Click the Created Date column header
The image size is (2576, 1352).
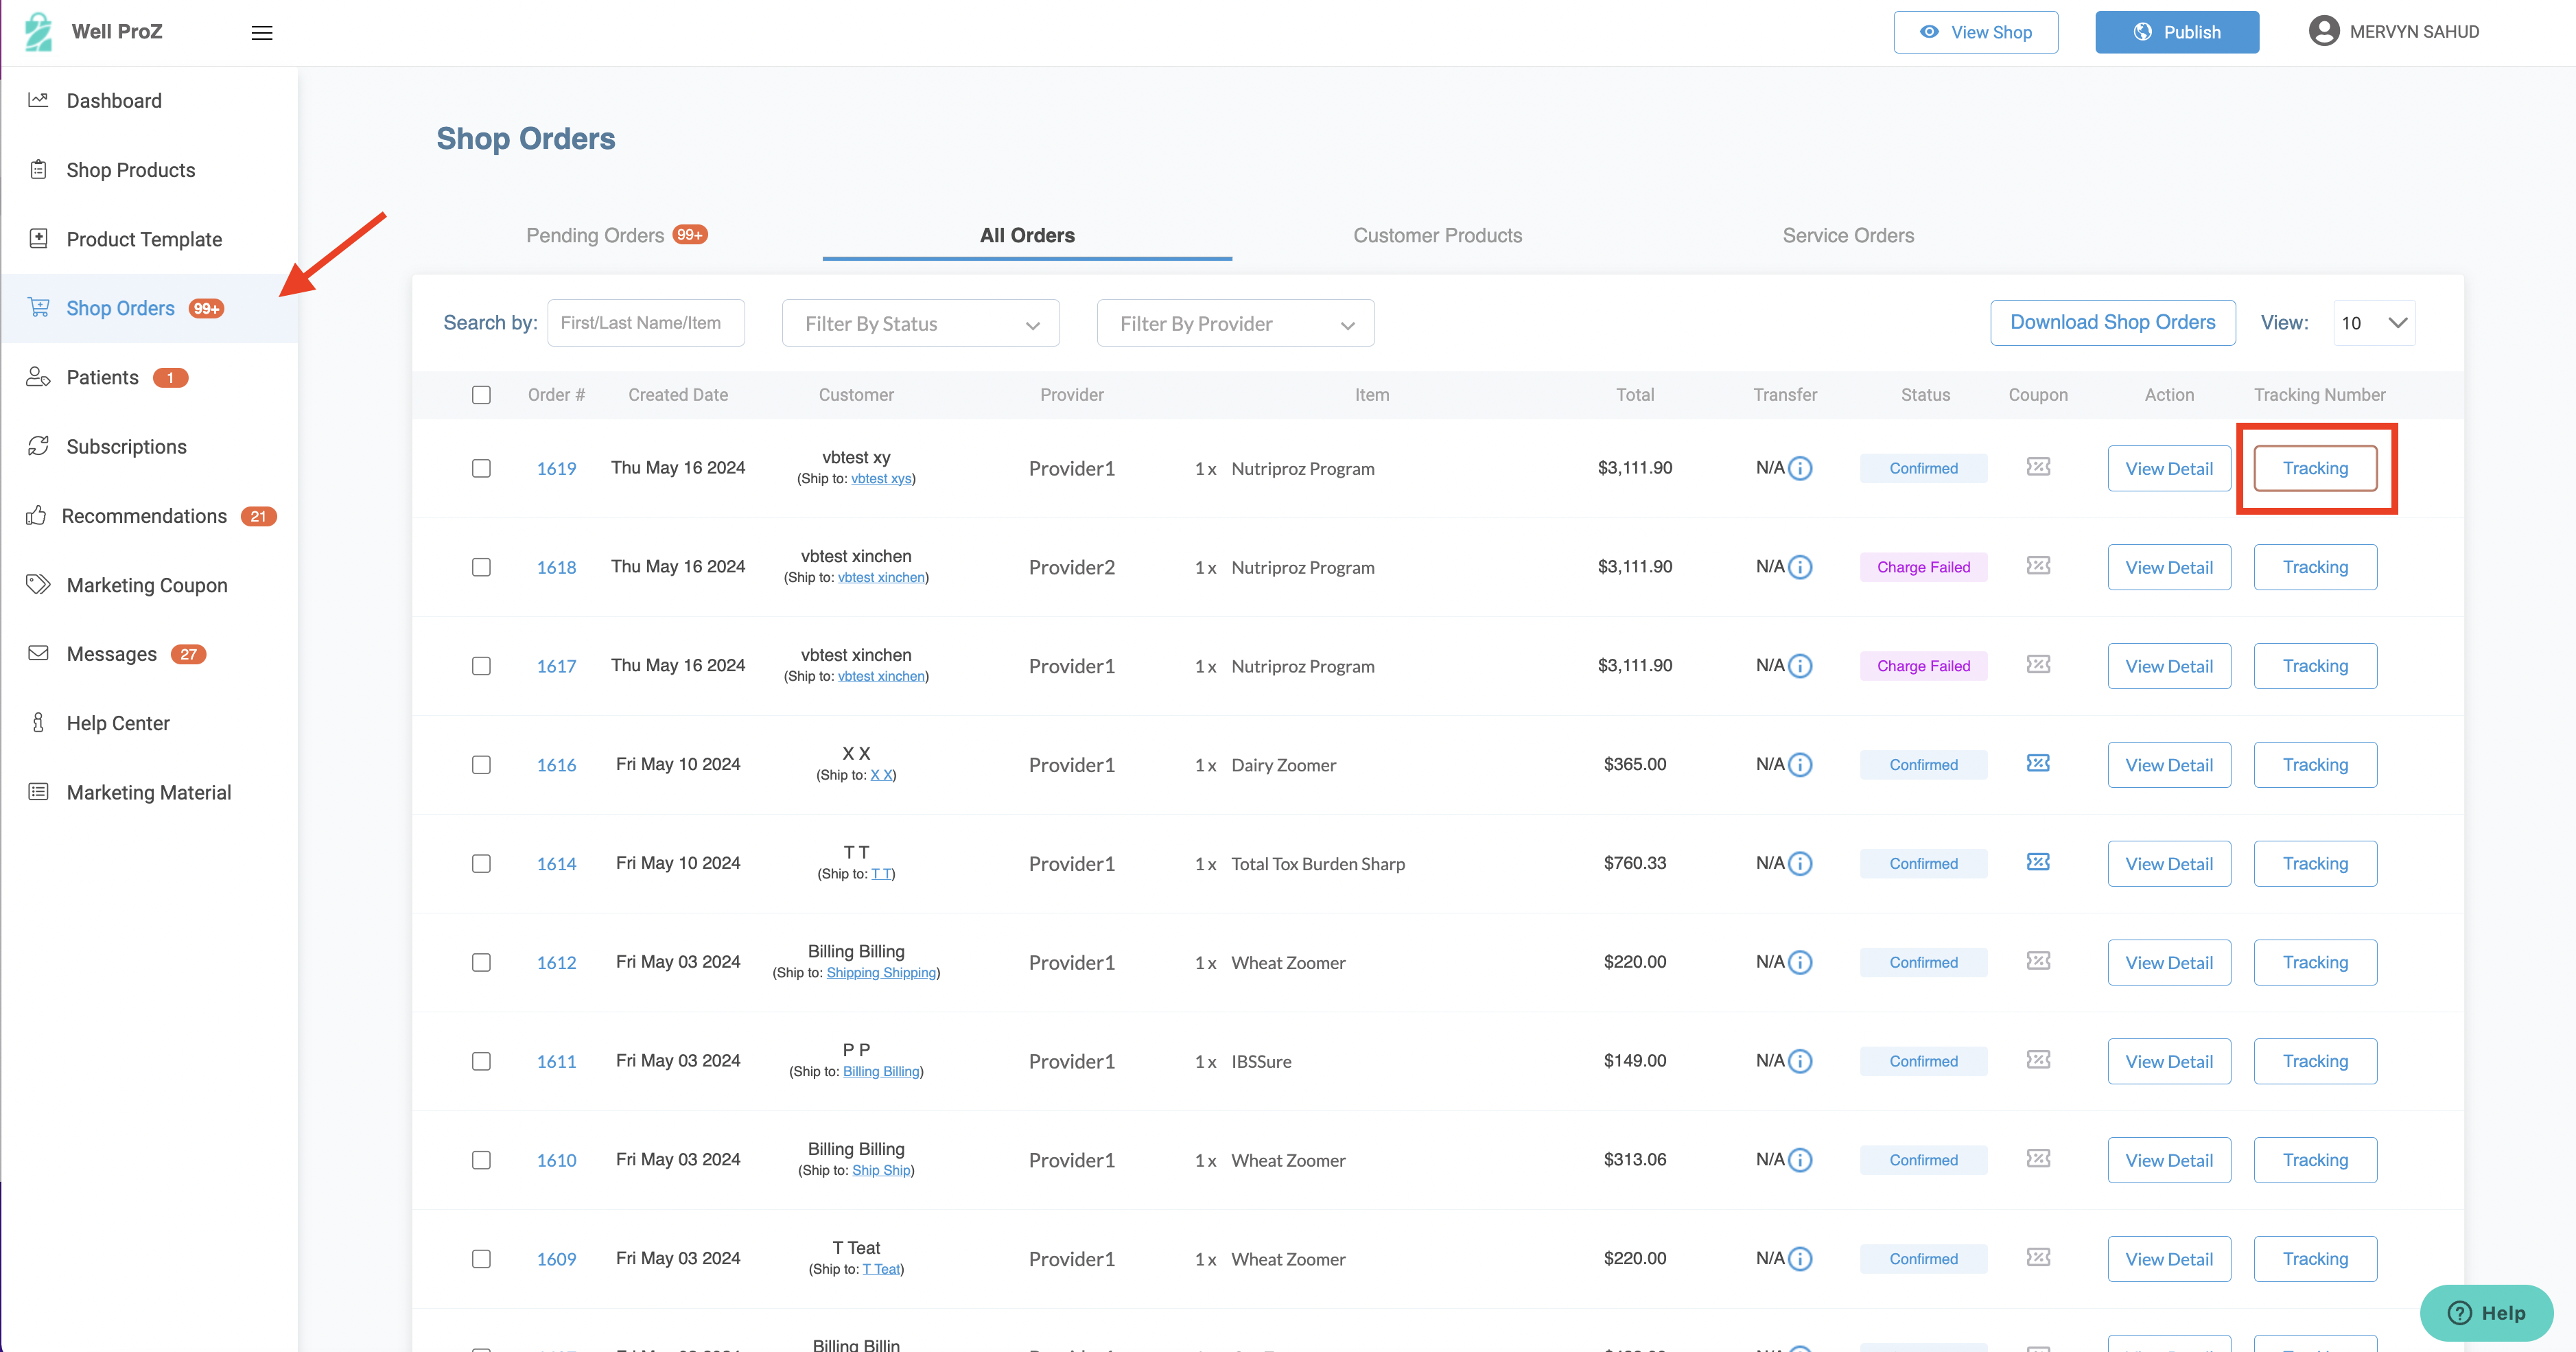[678, 395]
